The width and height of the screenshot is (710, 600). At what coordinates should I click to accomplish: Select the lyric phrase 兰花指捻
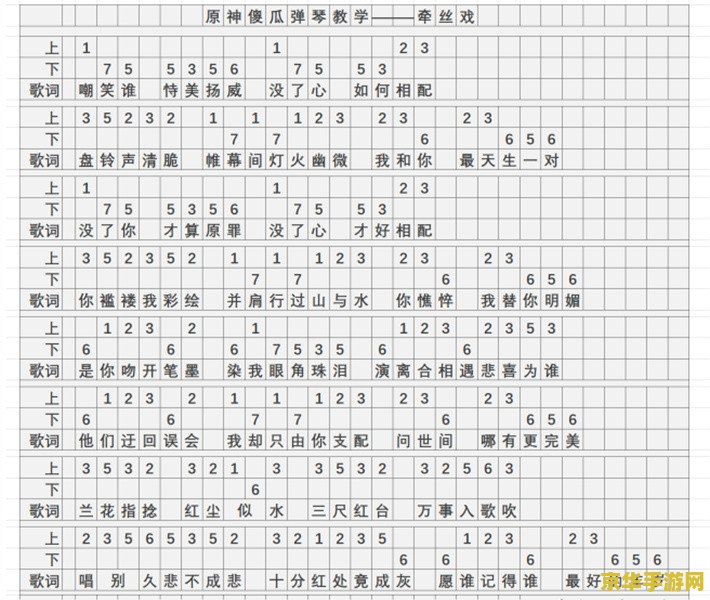pos(118,511)
